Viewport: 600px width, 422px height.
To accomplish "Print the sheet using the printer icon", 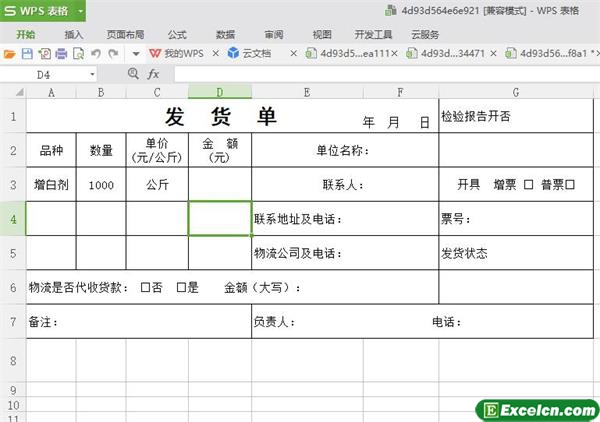I will tap(61, 54).
